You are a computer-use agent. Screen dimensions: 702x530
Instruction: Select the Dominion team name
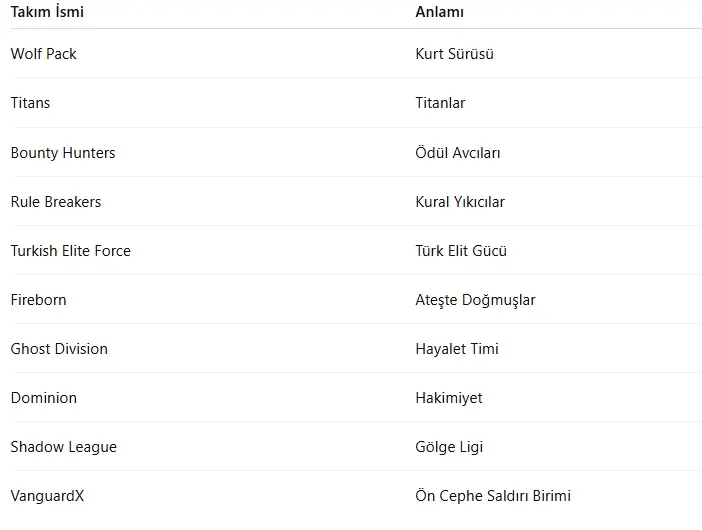pyautogui.click(x=44, y=398)
